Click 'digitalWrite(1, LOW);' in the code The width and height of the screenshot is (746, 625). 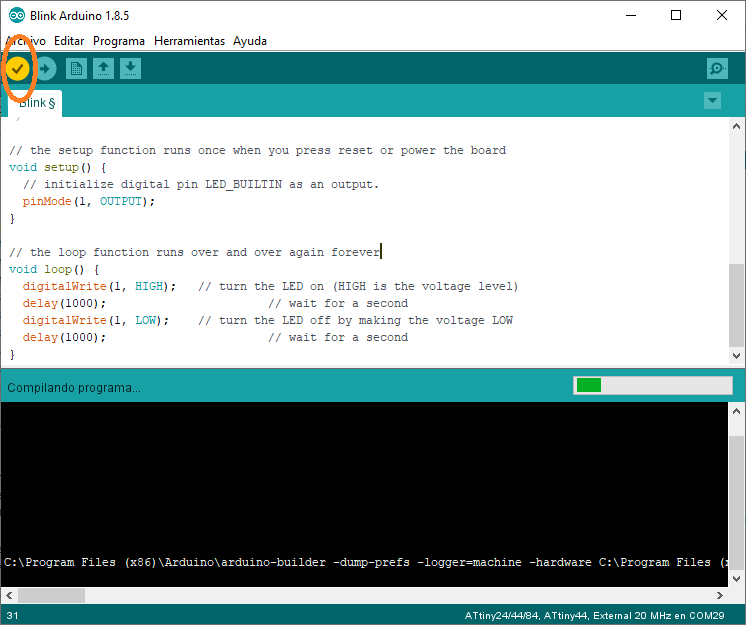[x=96, y=321]
